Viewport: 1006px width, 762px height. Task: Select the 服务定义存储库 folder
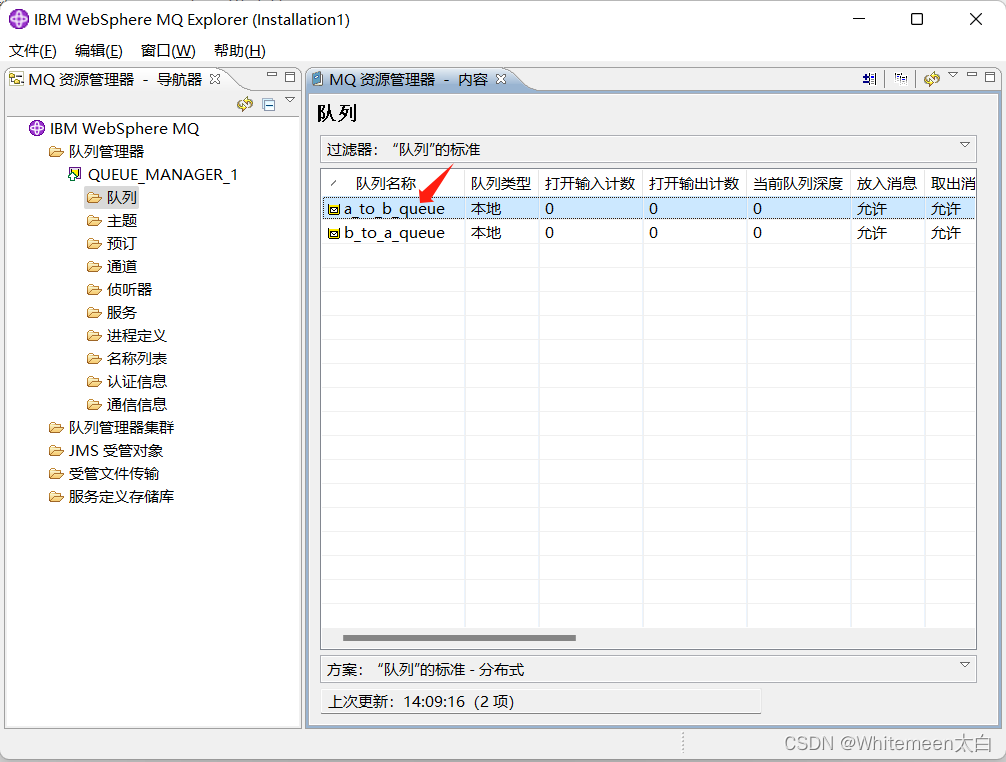tap(121, 497)
